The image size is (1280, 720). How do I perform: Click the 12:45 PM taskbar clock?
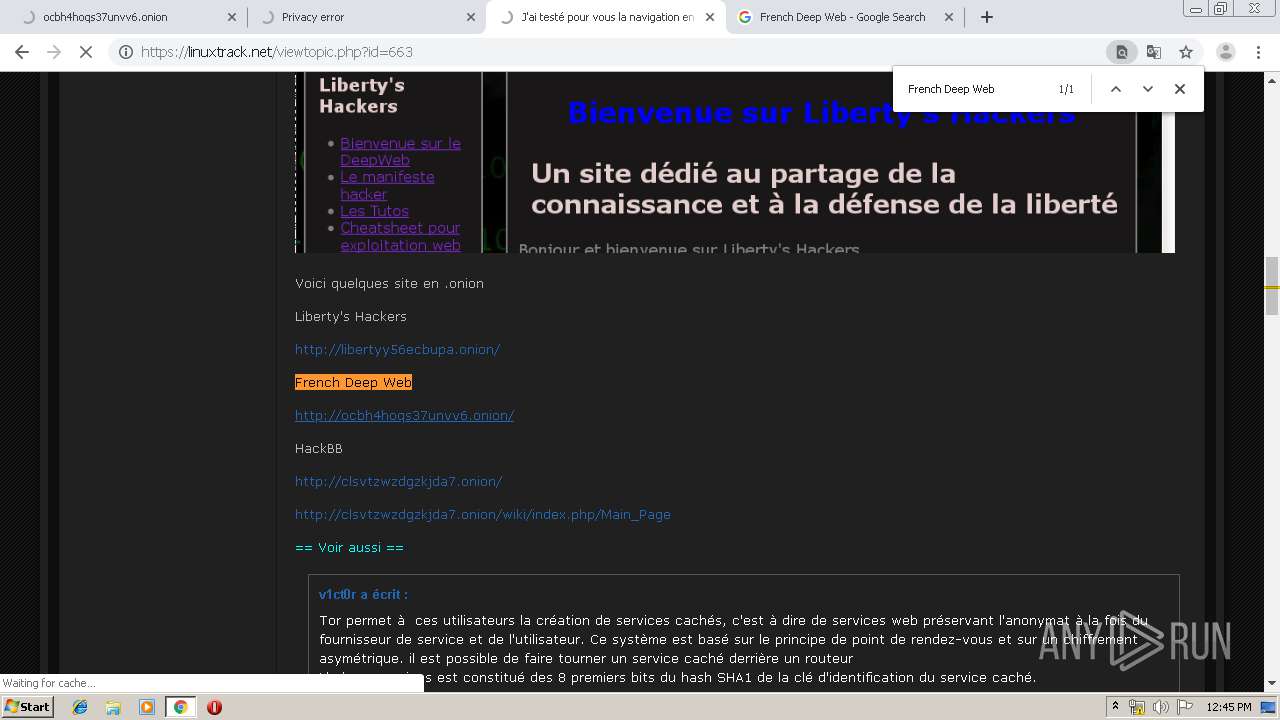[1229, 707]
